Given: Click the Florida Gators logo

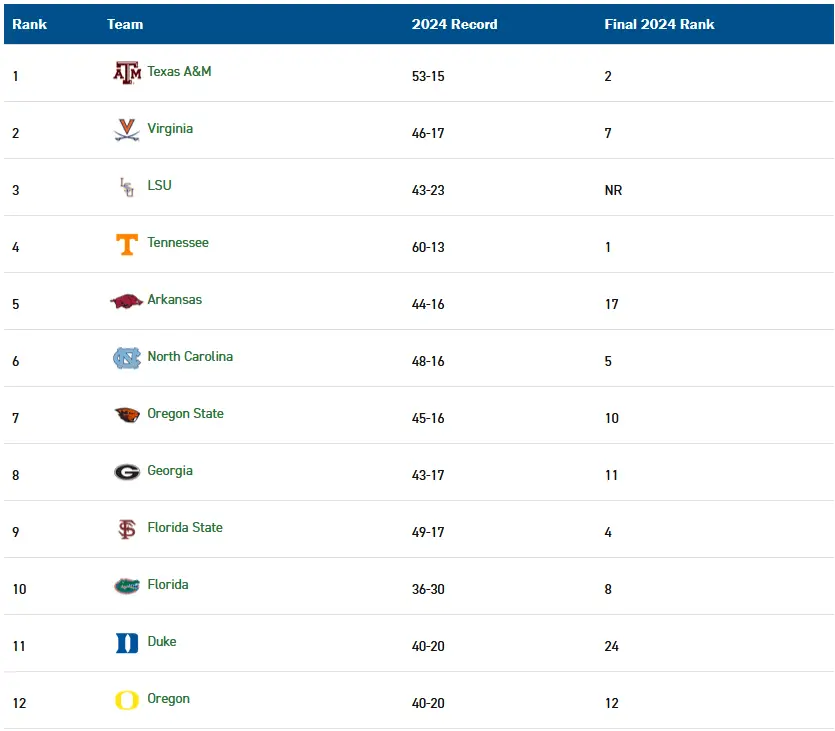Looking at the screenshot, I should coord(127,586).
